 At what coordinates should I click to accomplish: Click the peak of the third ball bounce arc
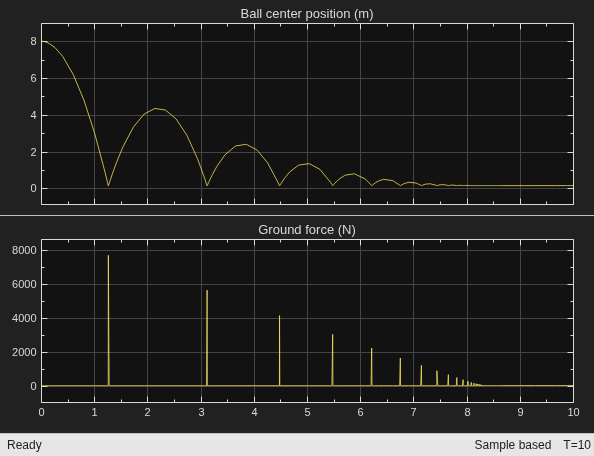pyautogui.click(x=246, y=144)
